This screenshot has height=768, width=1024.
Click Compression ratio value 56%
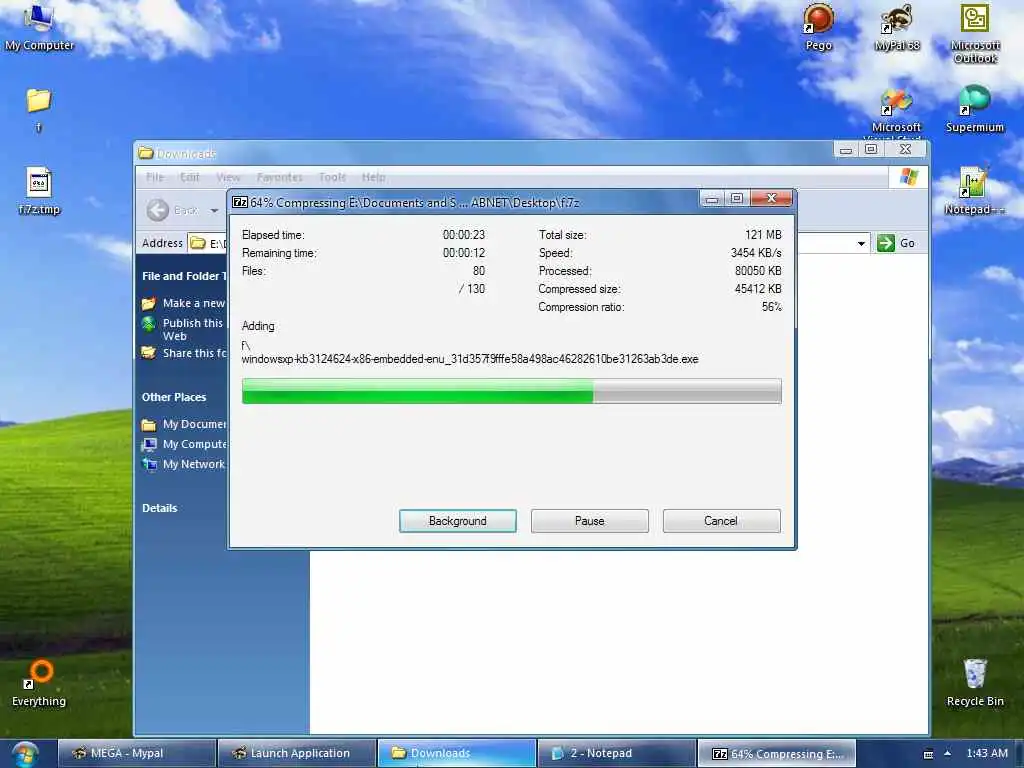(771, 307)
